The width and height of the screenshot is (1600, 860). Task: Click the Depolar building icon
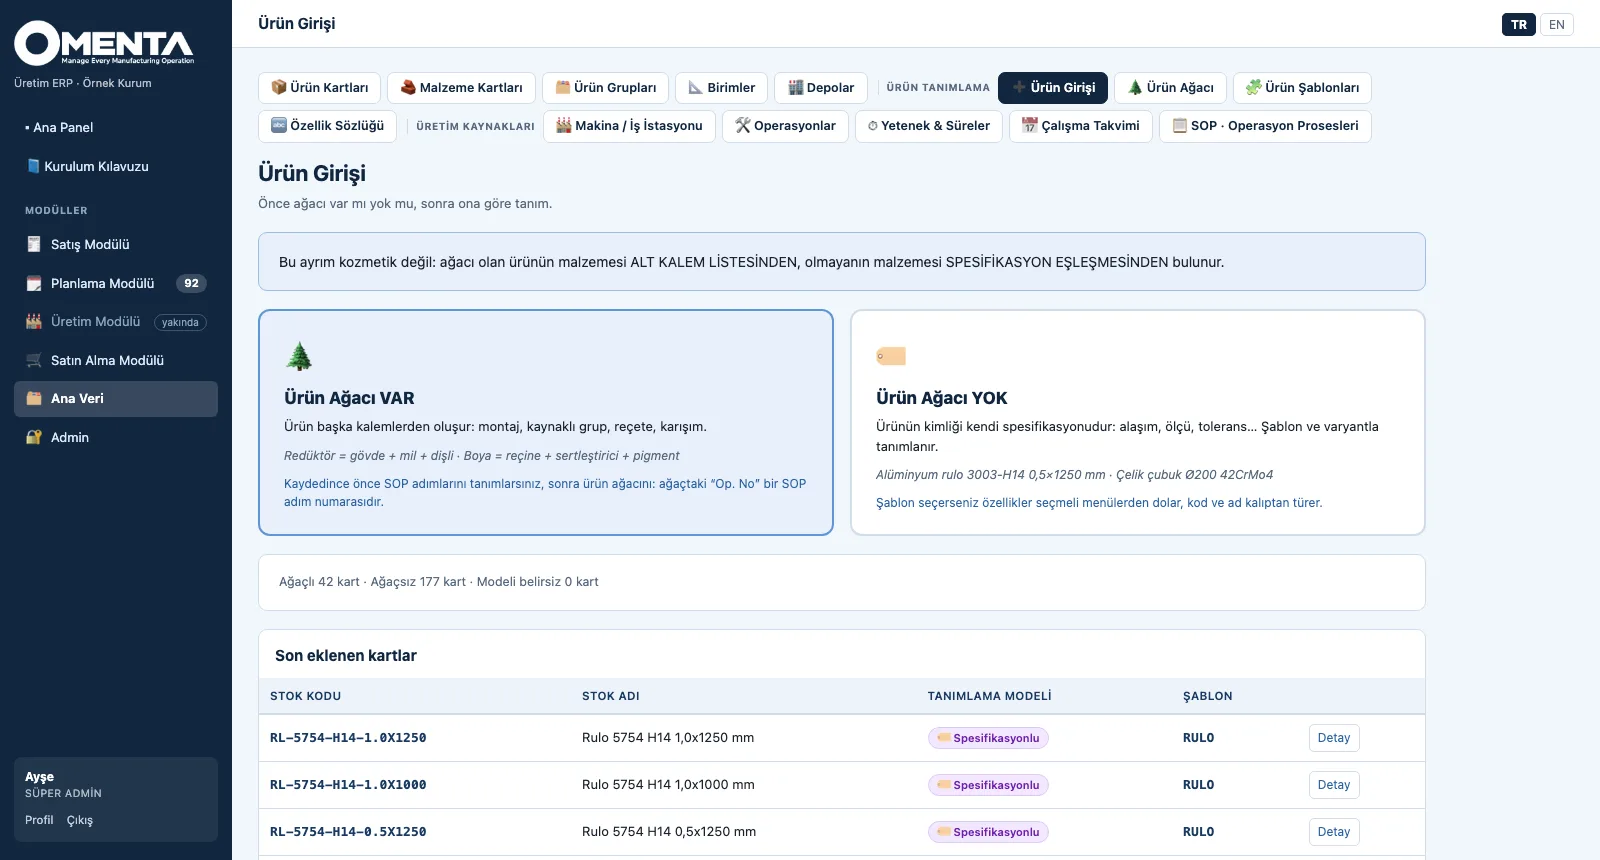click(x=796, y=87)
